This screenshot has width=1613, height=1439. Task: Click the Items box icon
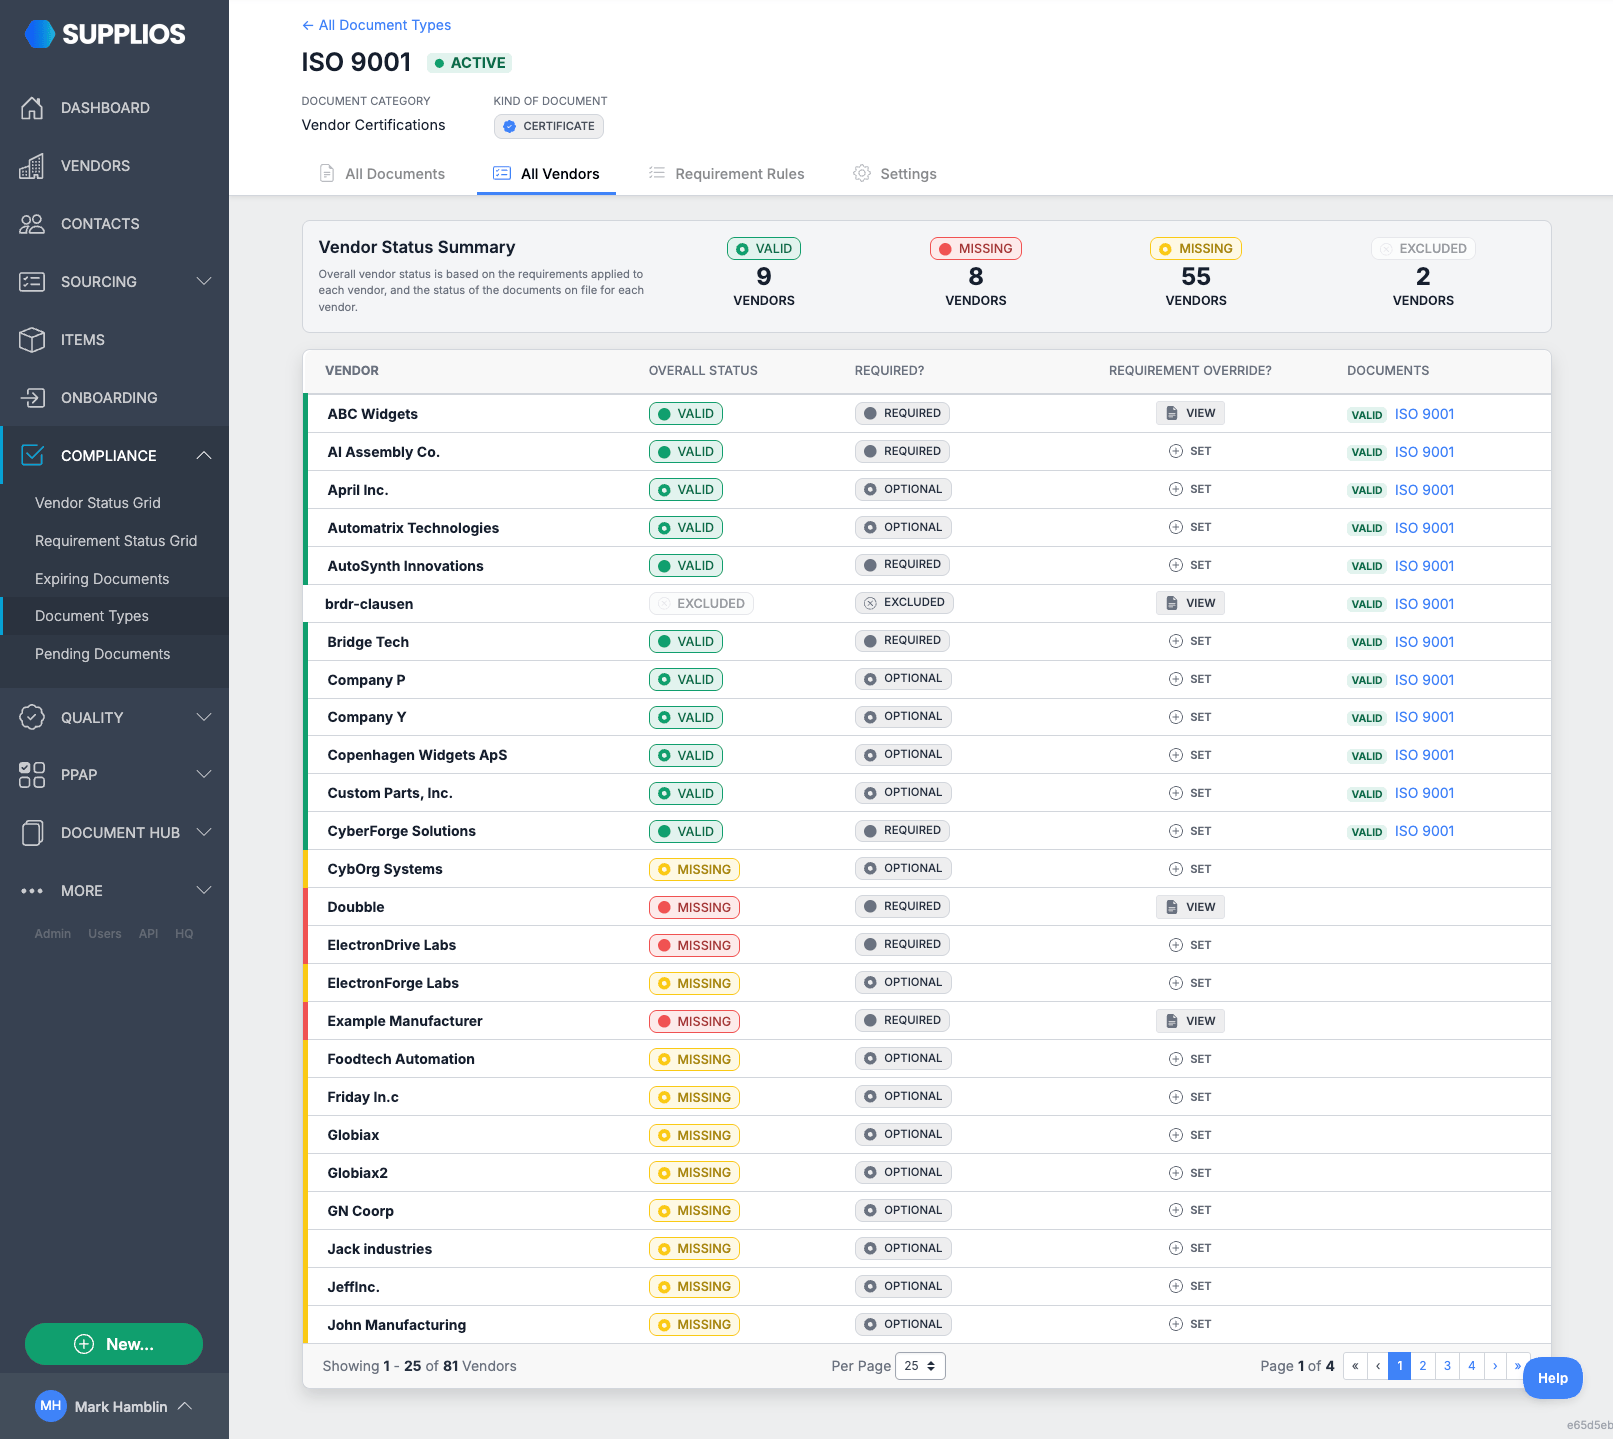point(32,340)
